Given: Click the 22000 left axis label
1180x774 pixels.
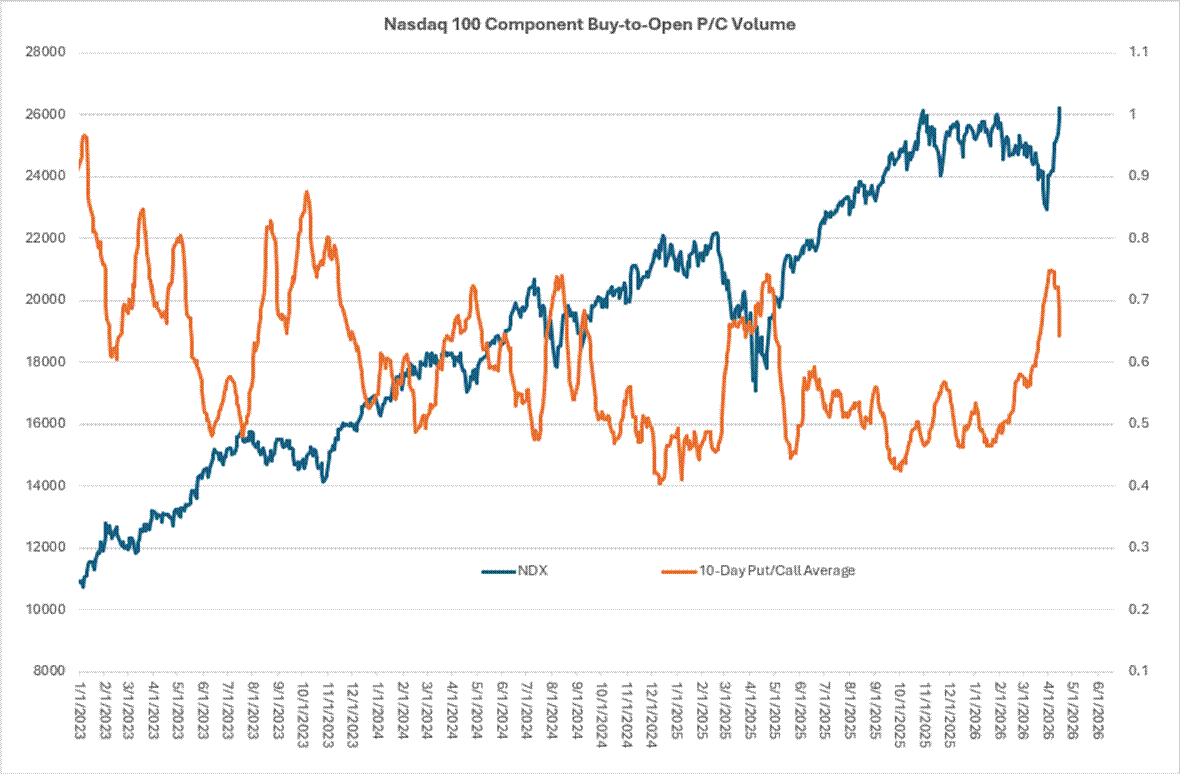Looking at the screenshot, I should pyautogui.click(x=45, y=238).
